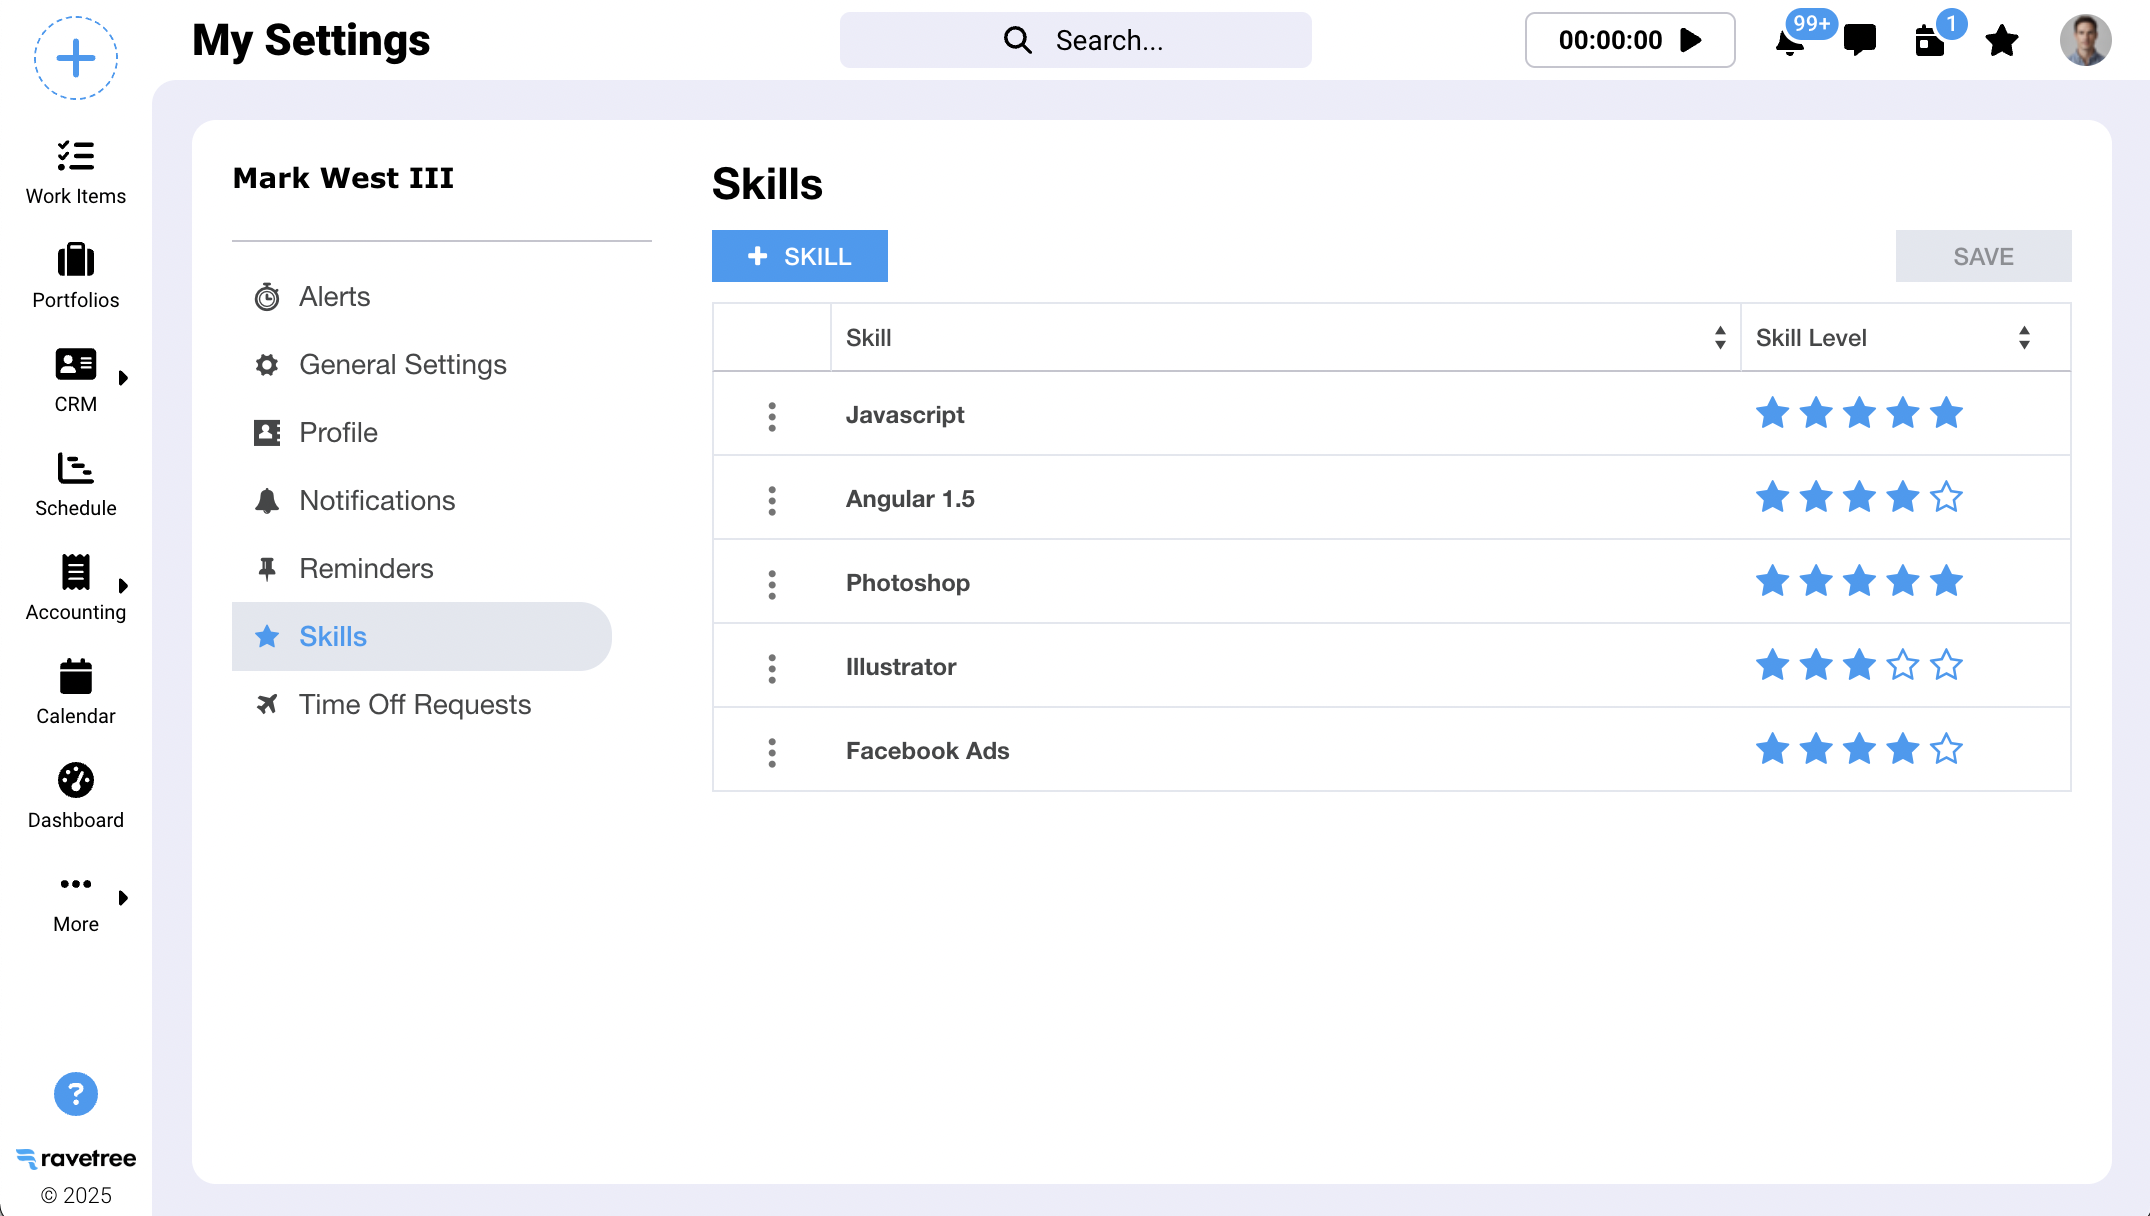Image resolution: width=2150 pixels, height=1216 pixels.
Task: Switch to General Settings section
Action: click(402, 365)
